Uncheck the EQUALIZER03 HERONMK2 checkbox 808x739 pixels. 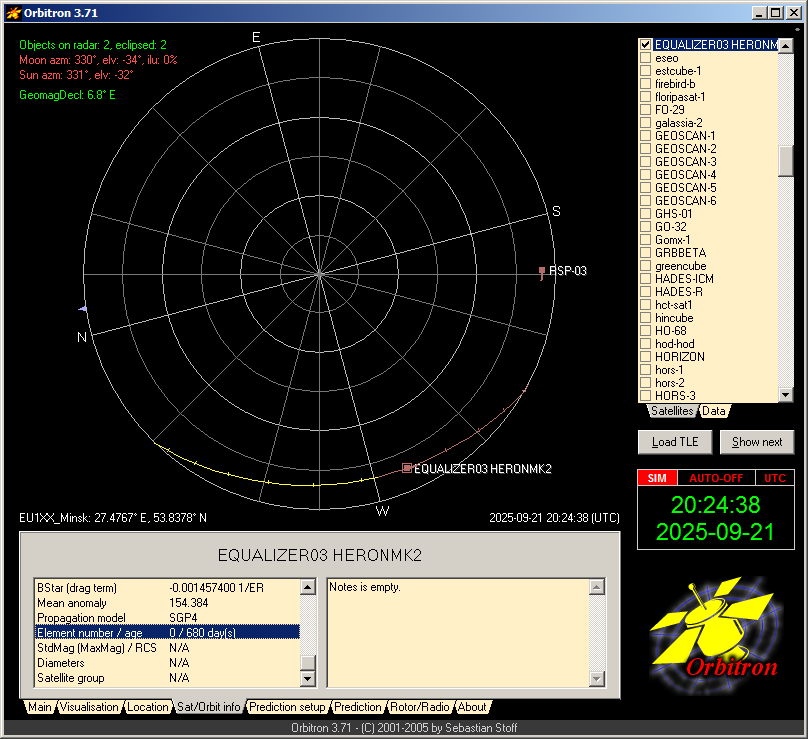(x=646, y=45)
